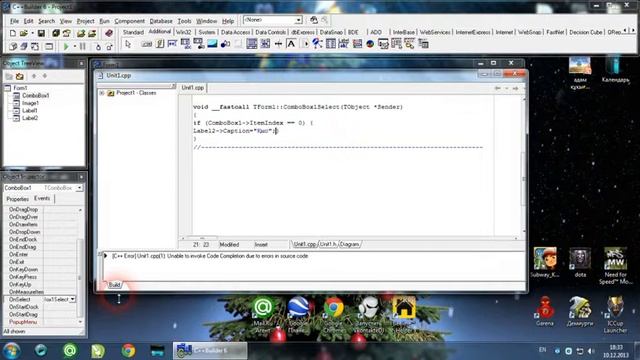This screenshot has height=360, width=640.
Task: Pick the StaticText 'A' component icon
Action: (x=291, y=44)
